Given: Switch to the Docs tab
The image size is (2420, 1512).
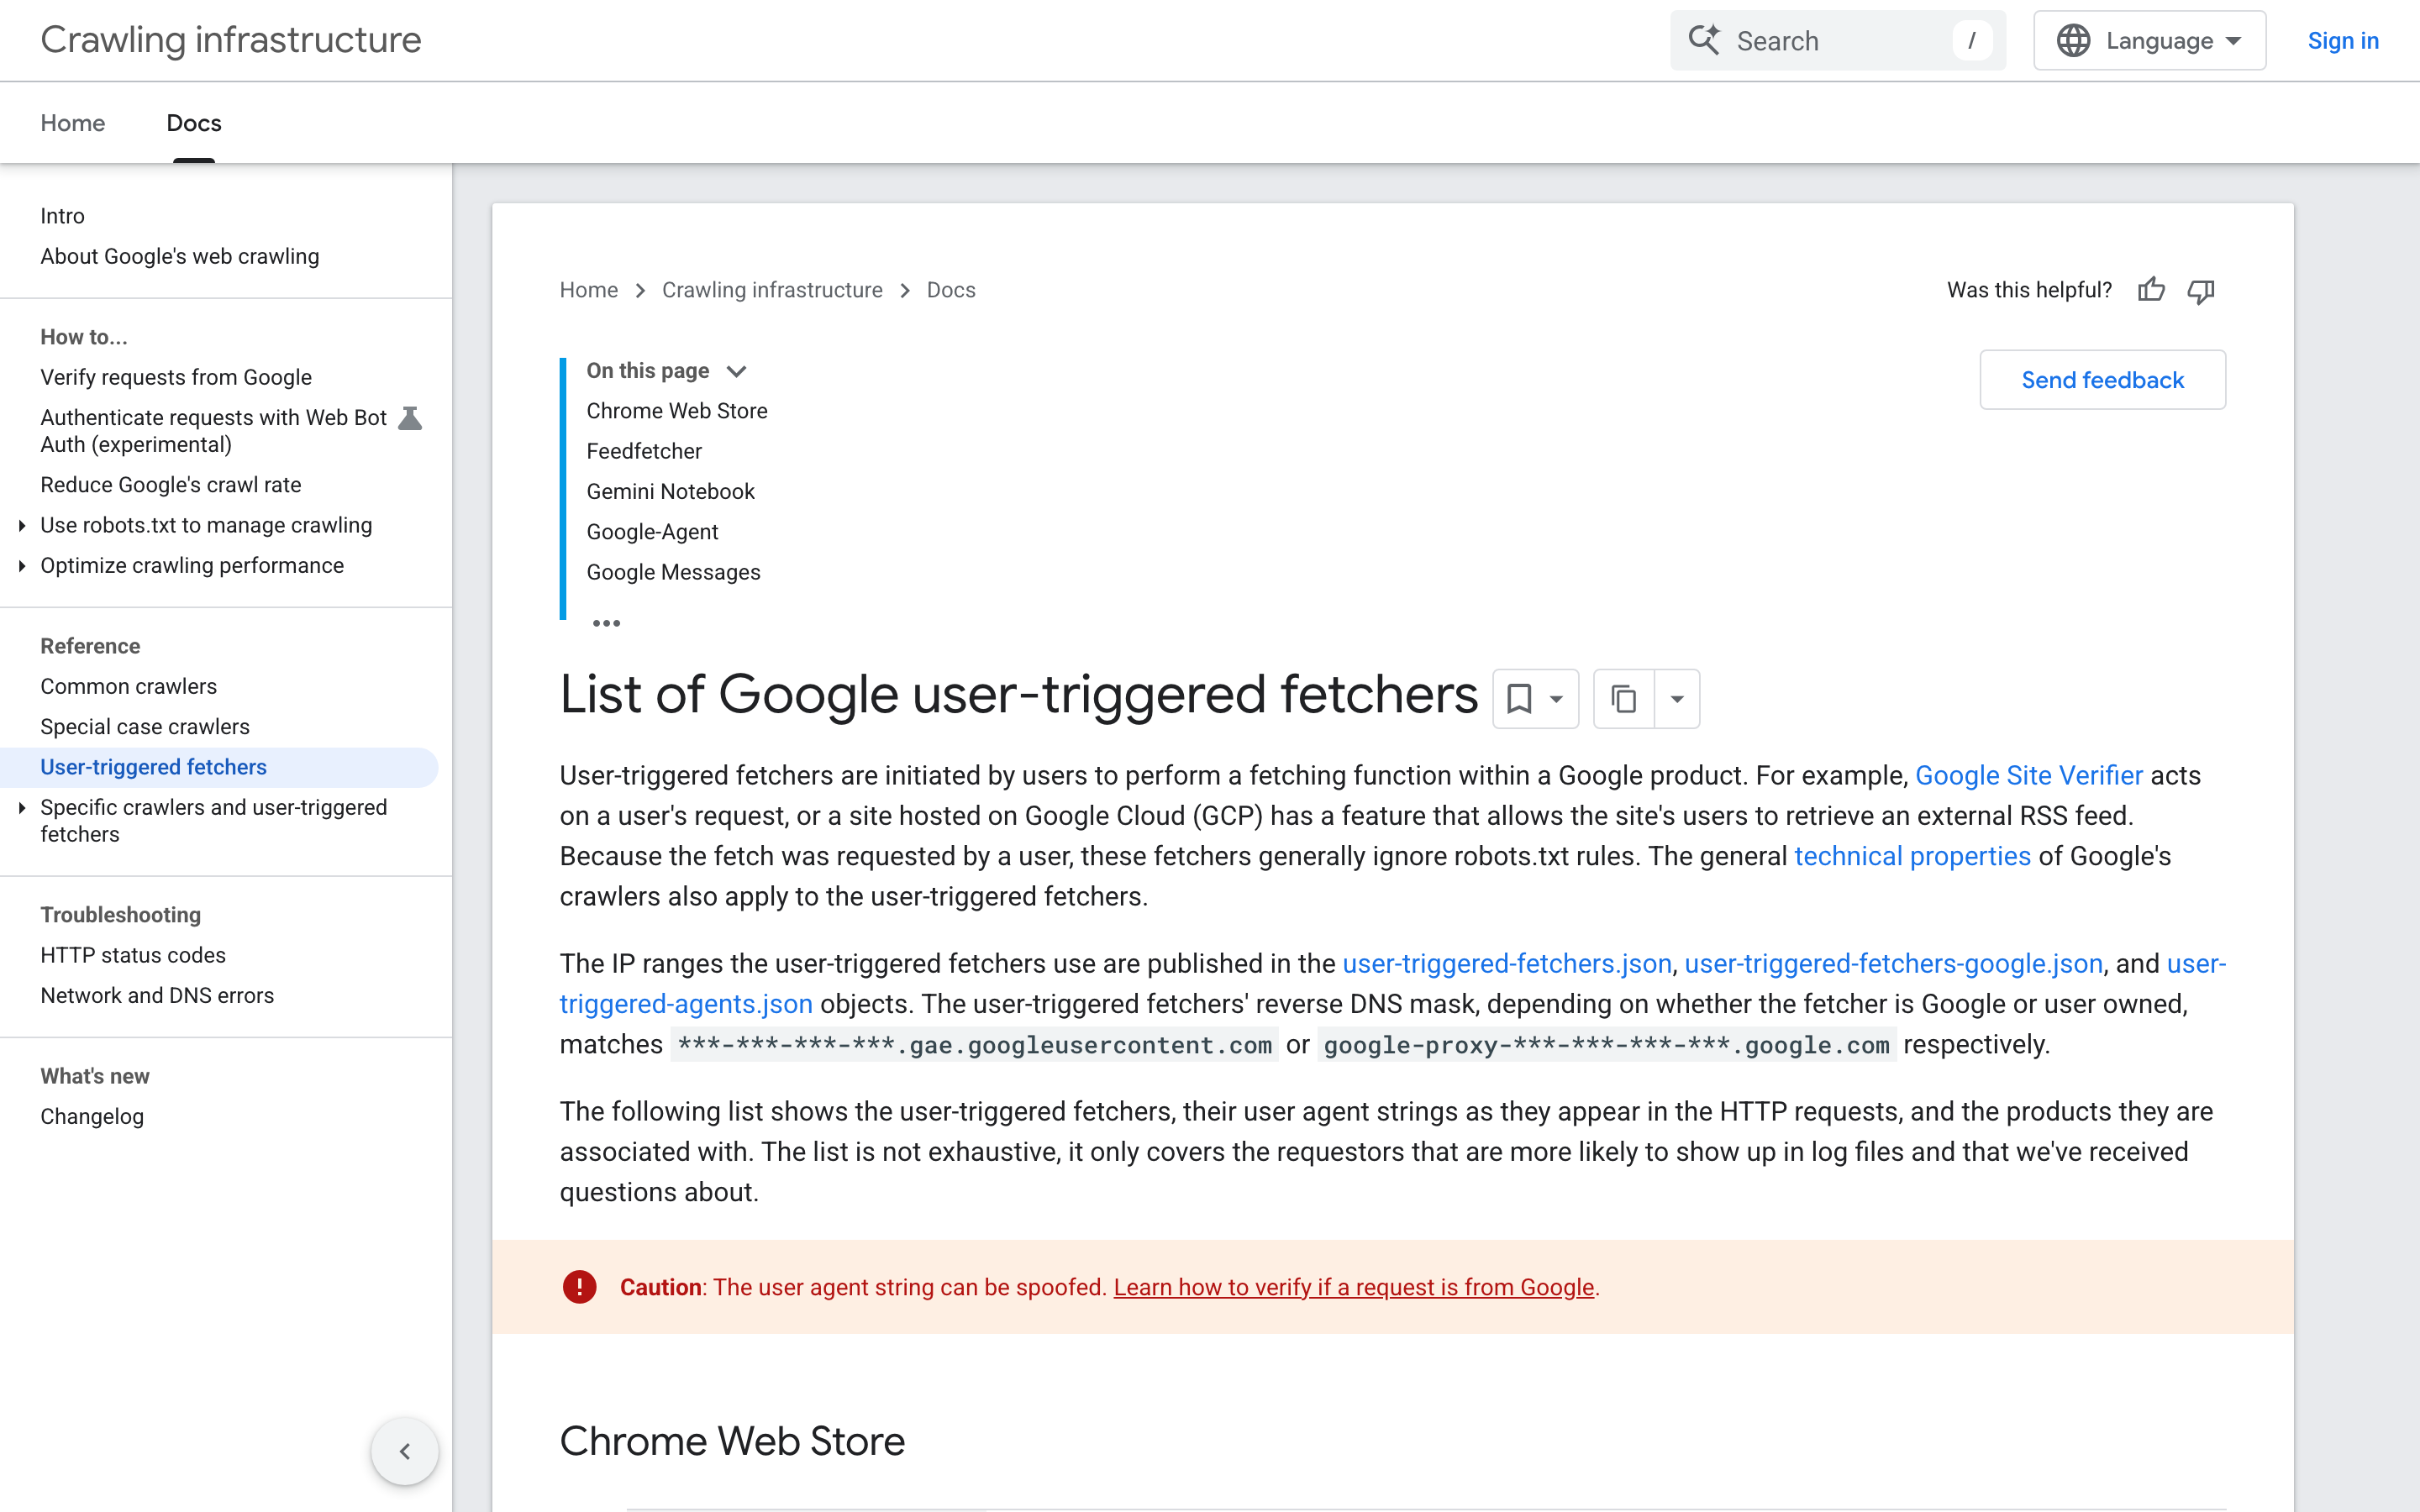Looking at the screenshot, I should pos(194,123).
